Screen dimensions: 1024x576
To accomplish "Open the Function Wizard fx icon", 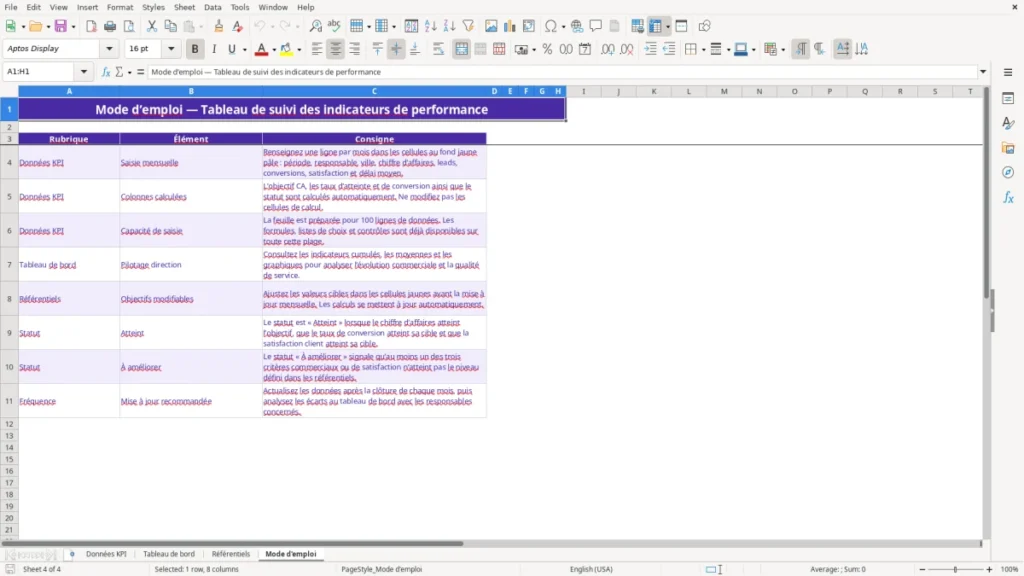I will [106, 72].
